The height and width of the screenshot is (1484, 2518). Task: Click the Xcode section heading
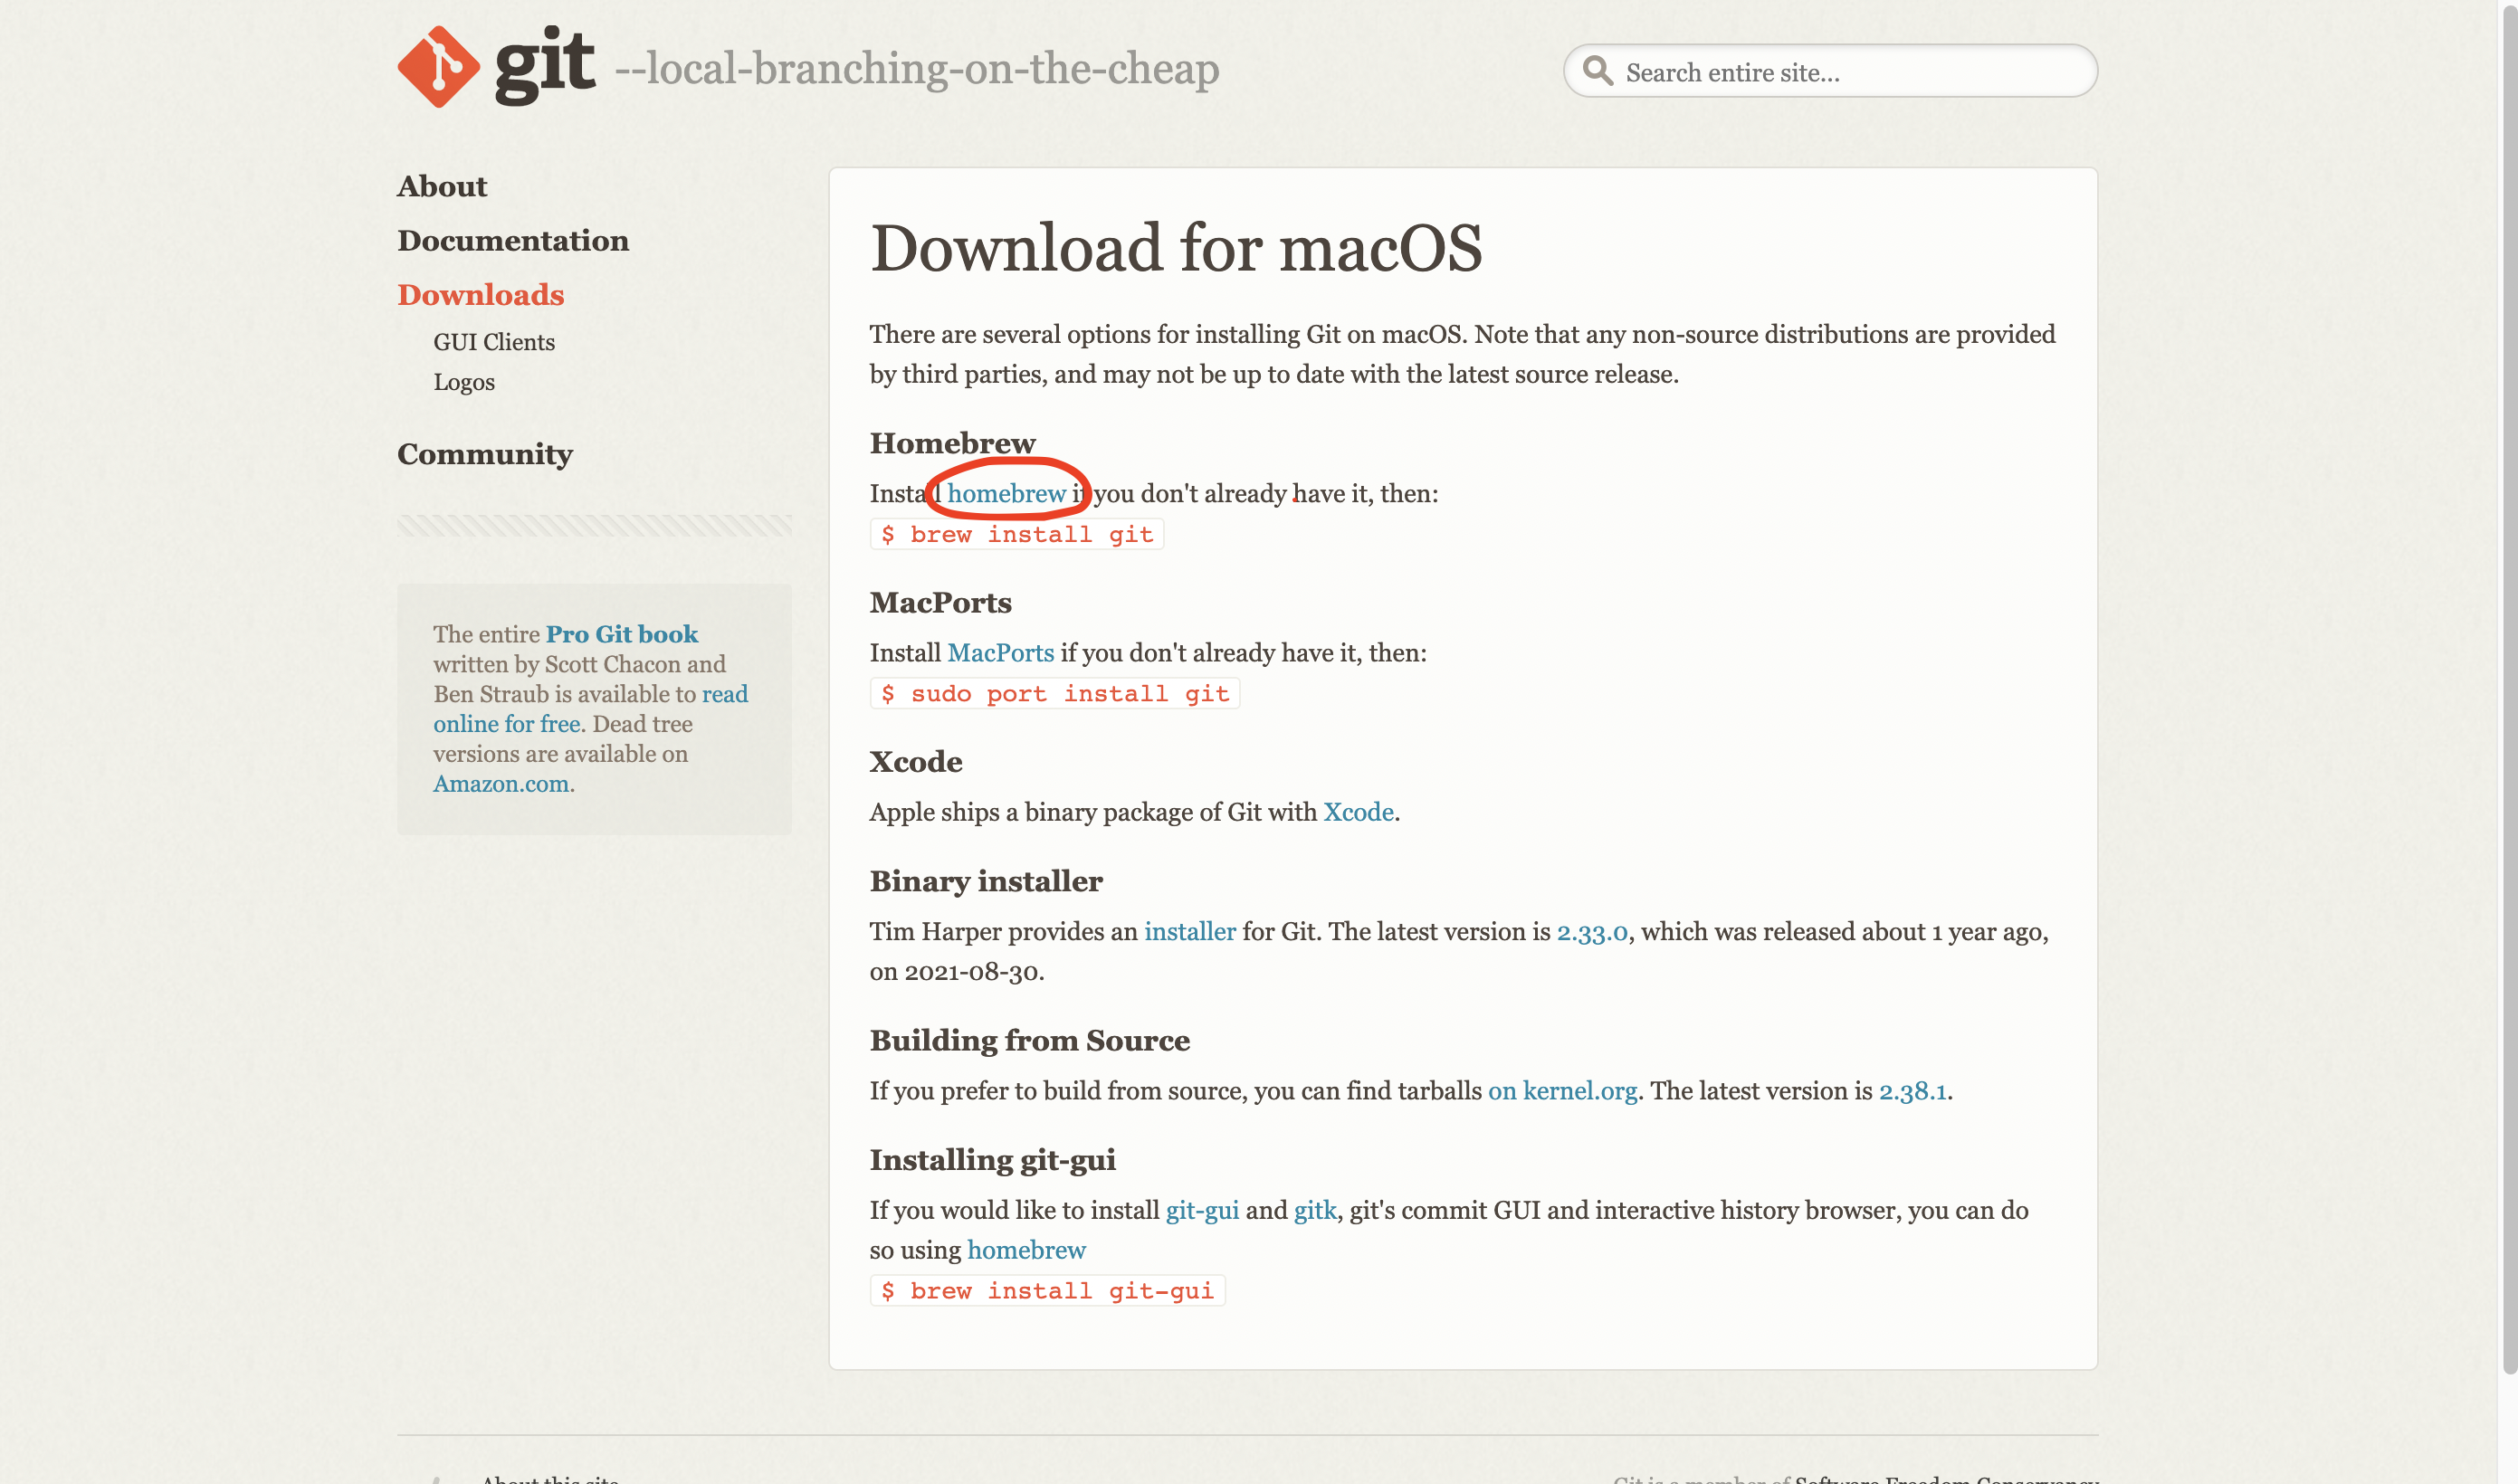pyautogui.click(x=915, y=761)
